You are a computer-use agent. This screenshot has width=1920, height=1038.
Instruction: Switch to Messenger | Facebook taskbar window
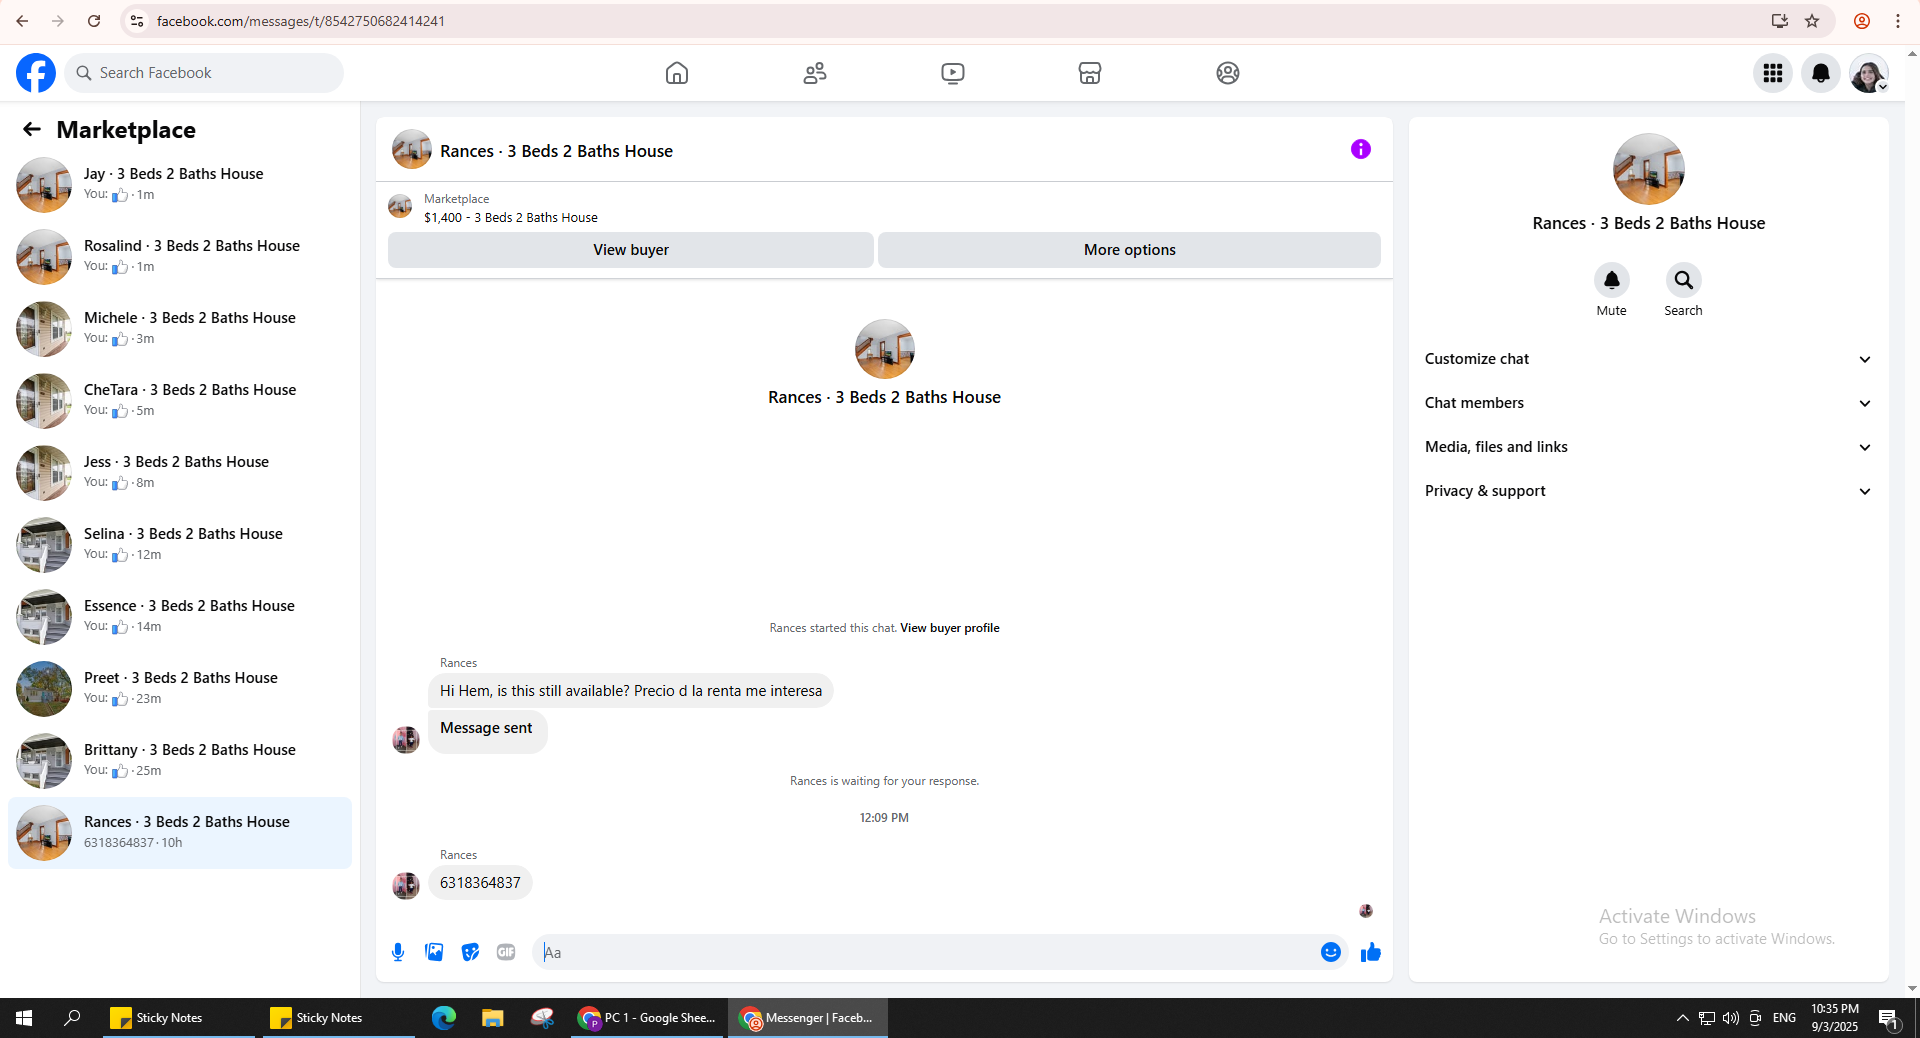[808, 1018]
